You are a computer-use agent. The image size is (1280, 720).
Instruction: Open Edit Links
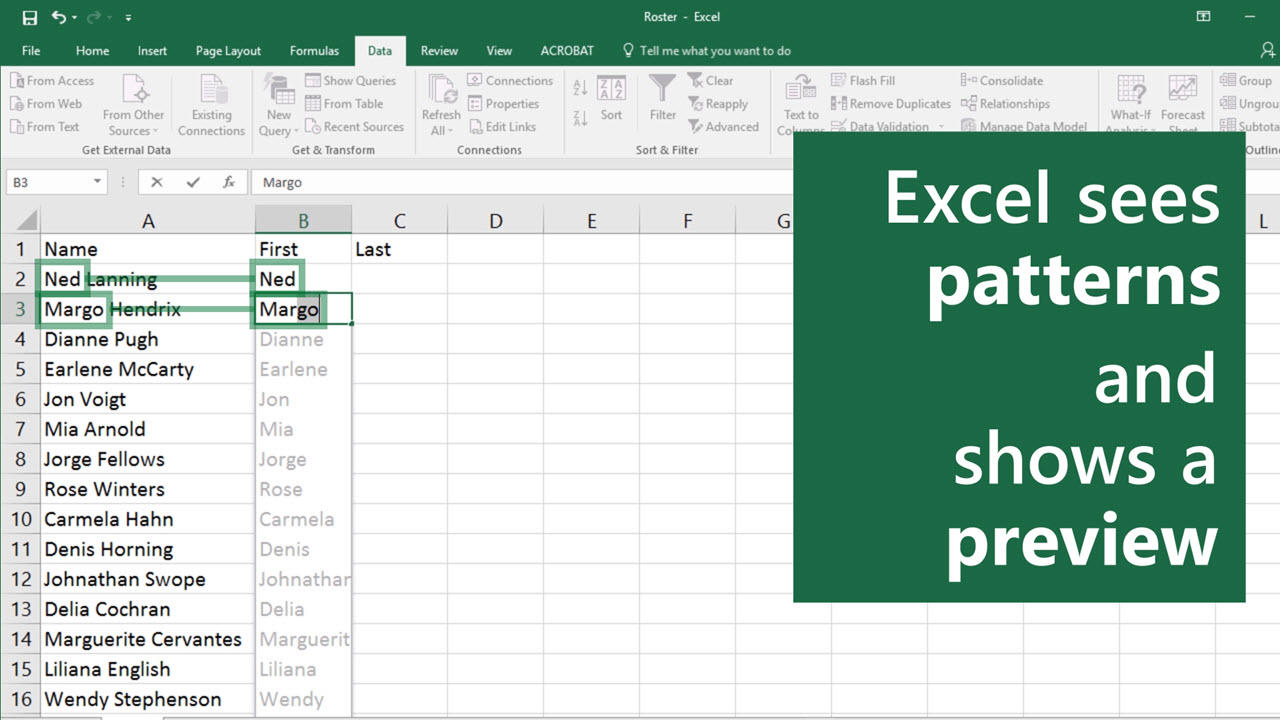(x=505, y=126)
